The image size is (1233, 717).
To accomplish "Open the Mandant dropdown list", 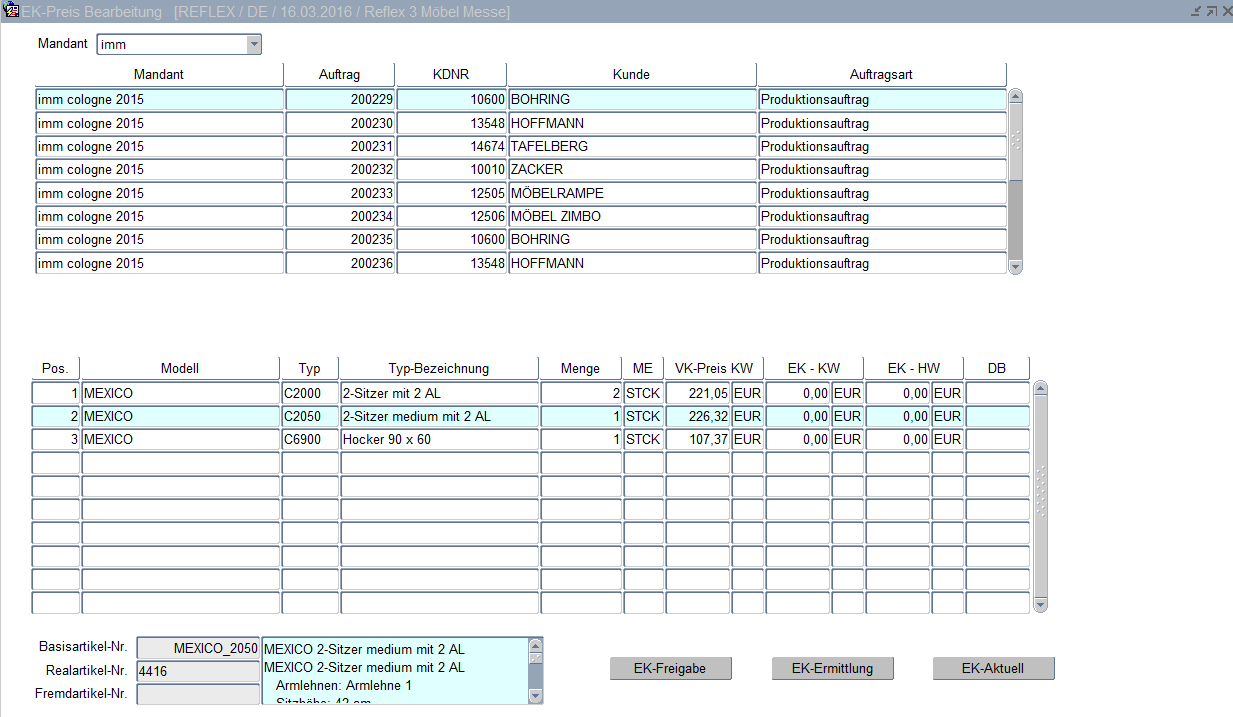I will tap(253, 44).
